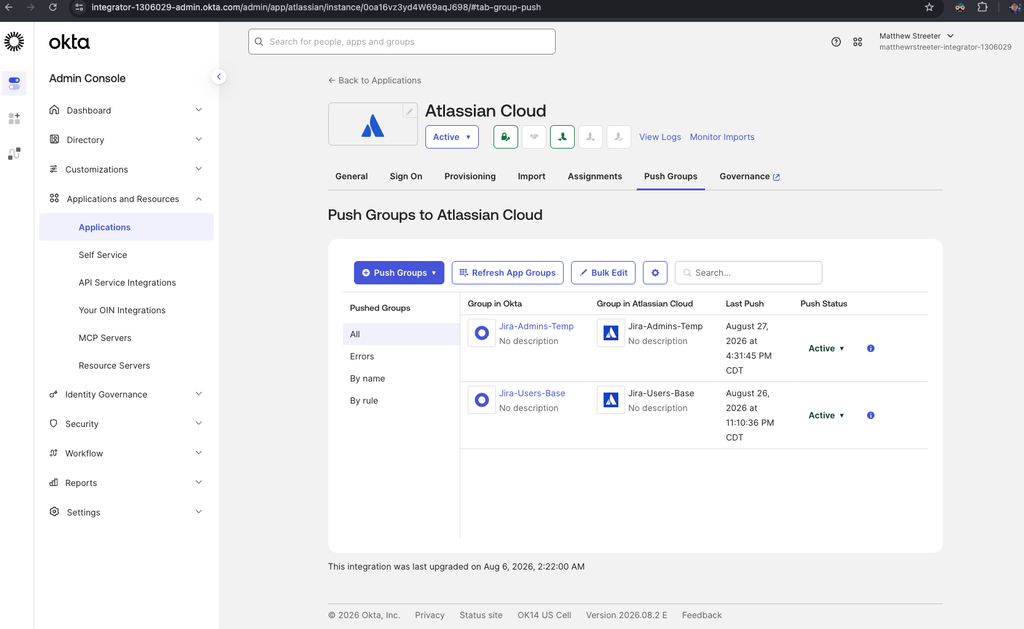The width and height of the screenshot is (1024, 629).
Task: Click the grey import users status icon
Action: pos(590,137)
